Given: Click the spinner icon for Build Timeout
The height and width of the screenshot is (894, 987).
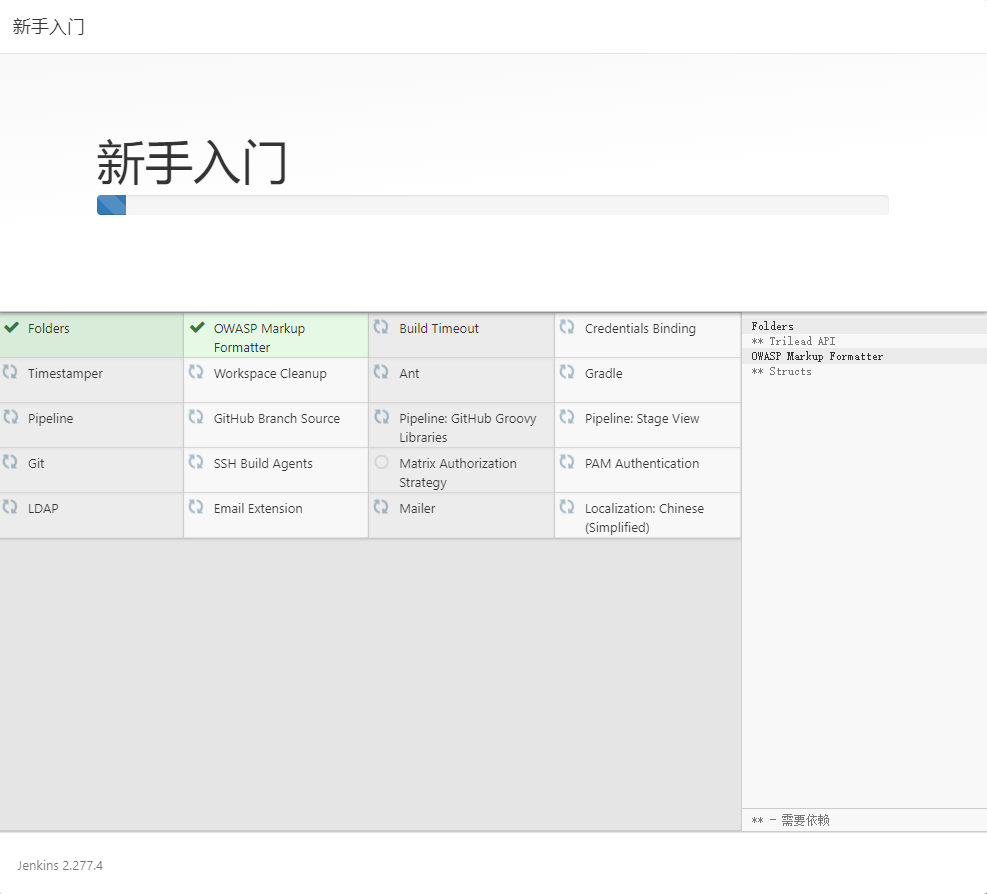Looking at the screenshot, I should 381,327.
